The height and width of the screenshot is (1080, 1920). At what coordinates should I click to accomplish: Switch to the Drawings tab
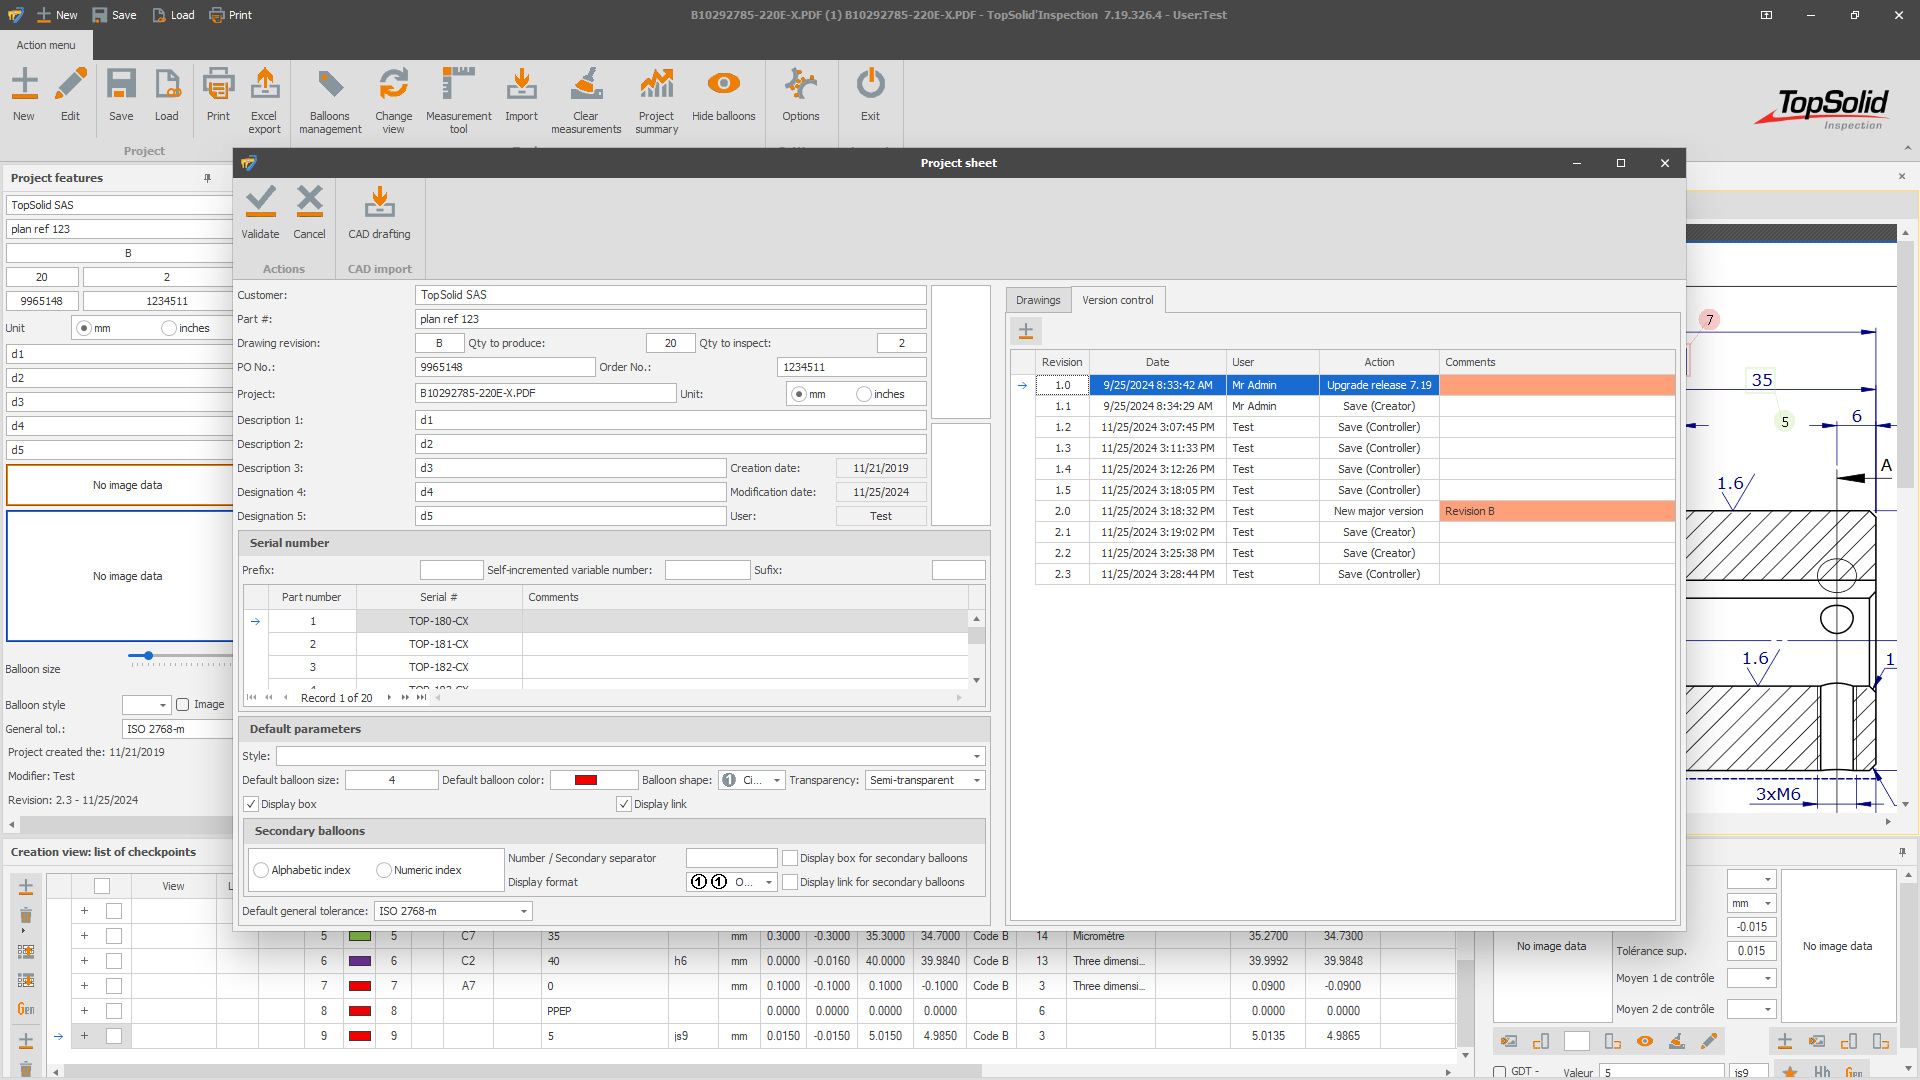point(1038,300)
